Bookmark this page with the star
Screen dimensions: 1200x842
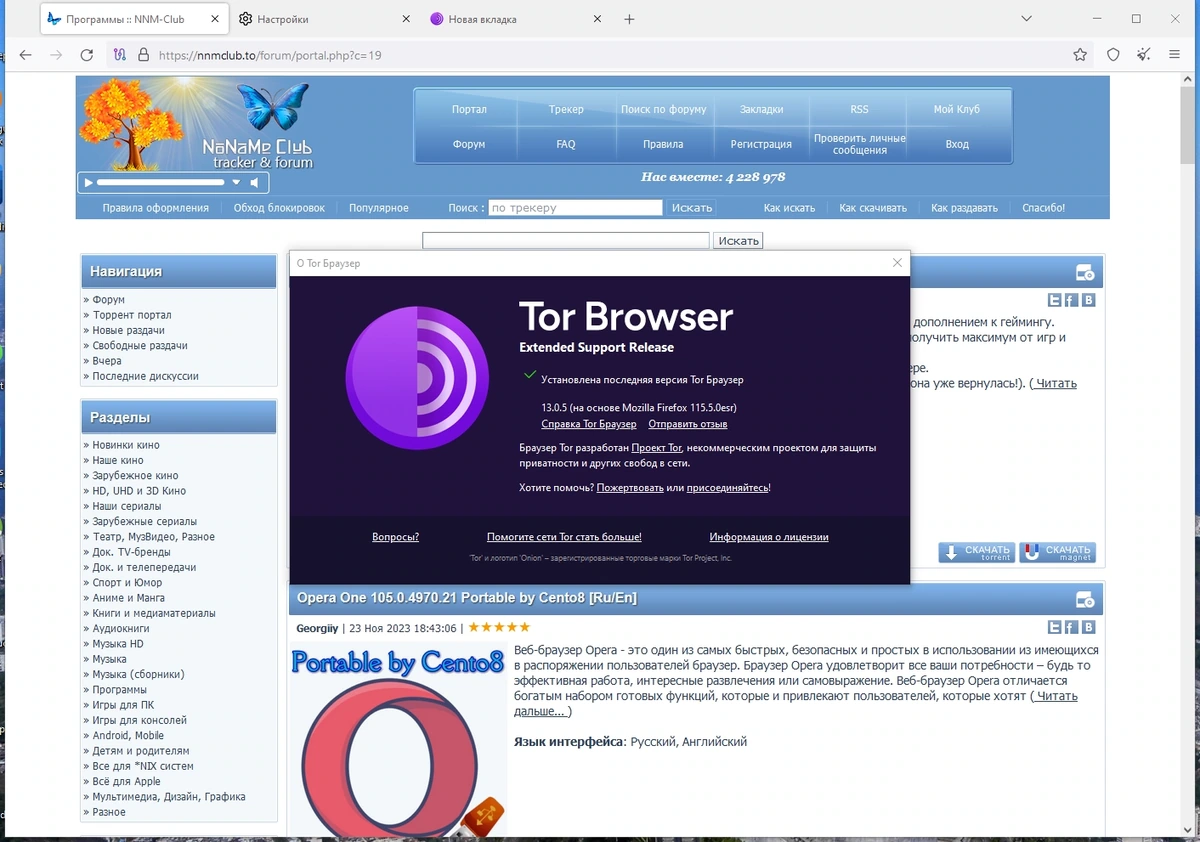tap(1080, 55)
